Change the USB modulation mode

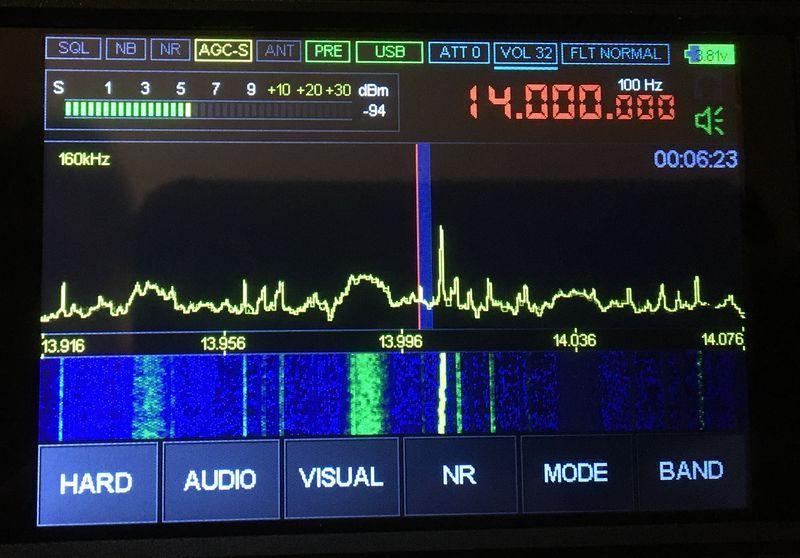[389, 52]
